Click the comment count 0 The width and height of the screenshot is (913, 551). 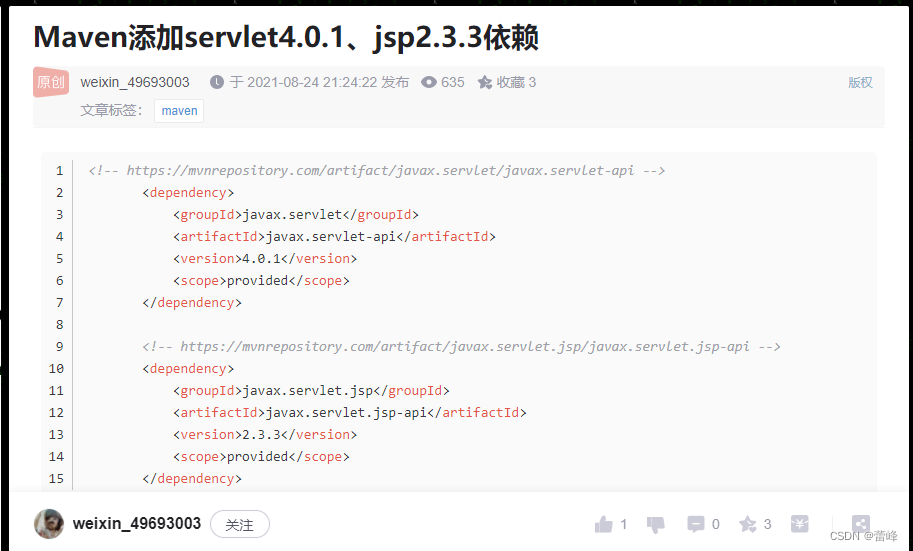point(716,524)
